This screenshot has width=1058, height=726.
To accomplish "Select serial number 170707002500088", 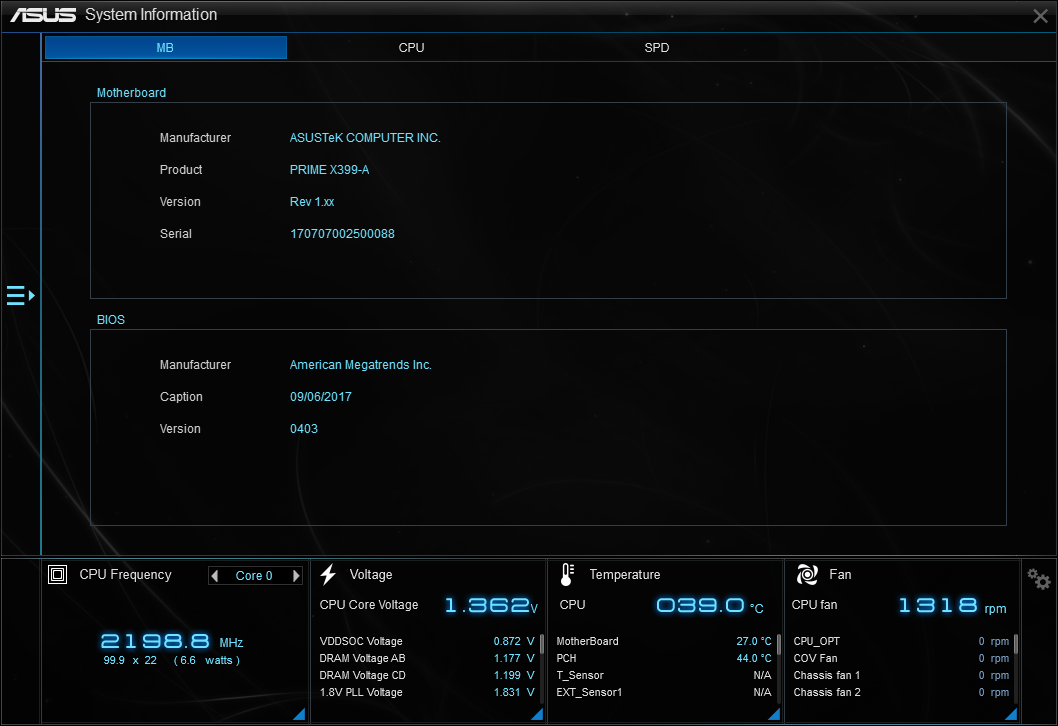I will [342, 234].
